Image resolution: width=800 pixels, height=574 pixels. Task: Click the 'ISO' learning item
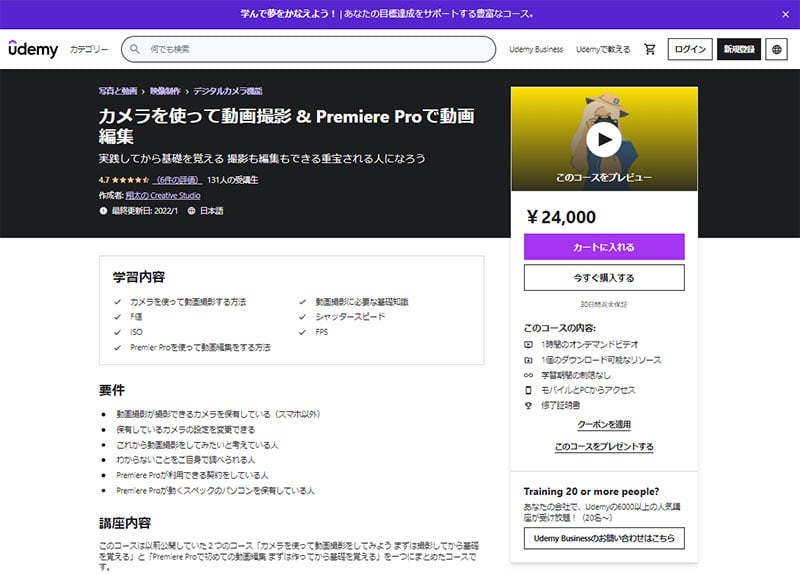click(x=136, y=332)
